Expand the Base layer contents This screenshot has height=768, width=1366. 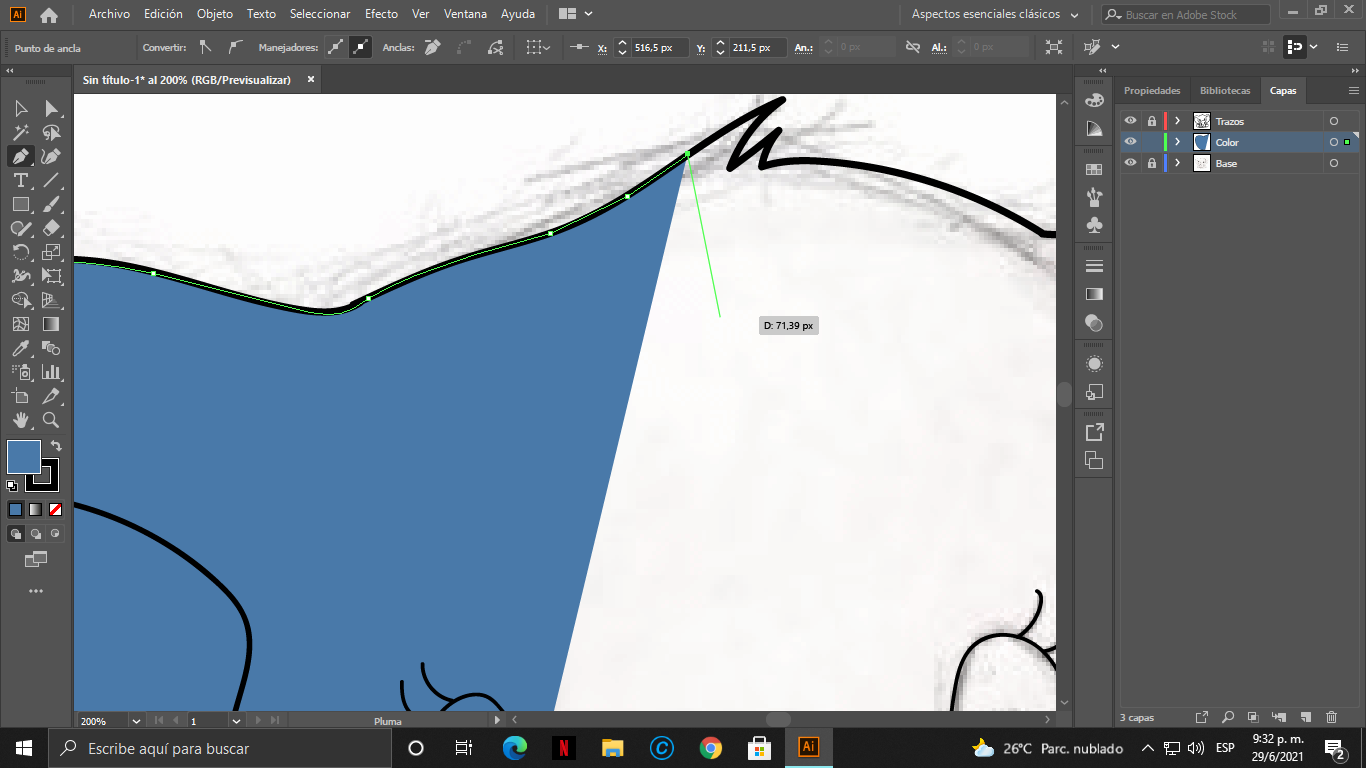(1178, 163)
